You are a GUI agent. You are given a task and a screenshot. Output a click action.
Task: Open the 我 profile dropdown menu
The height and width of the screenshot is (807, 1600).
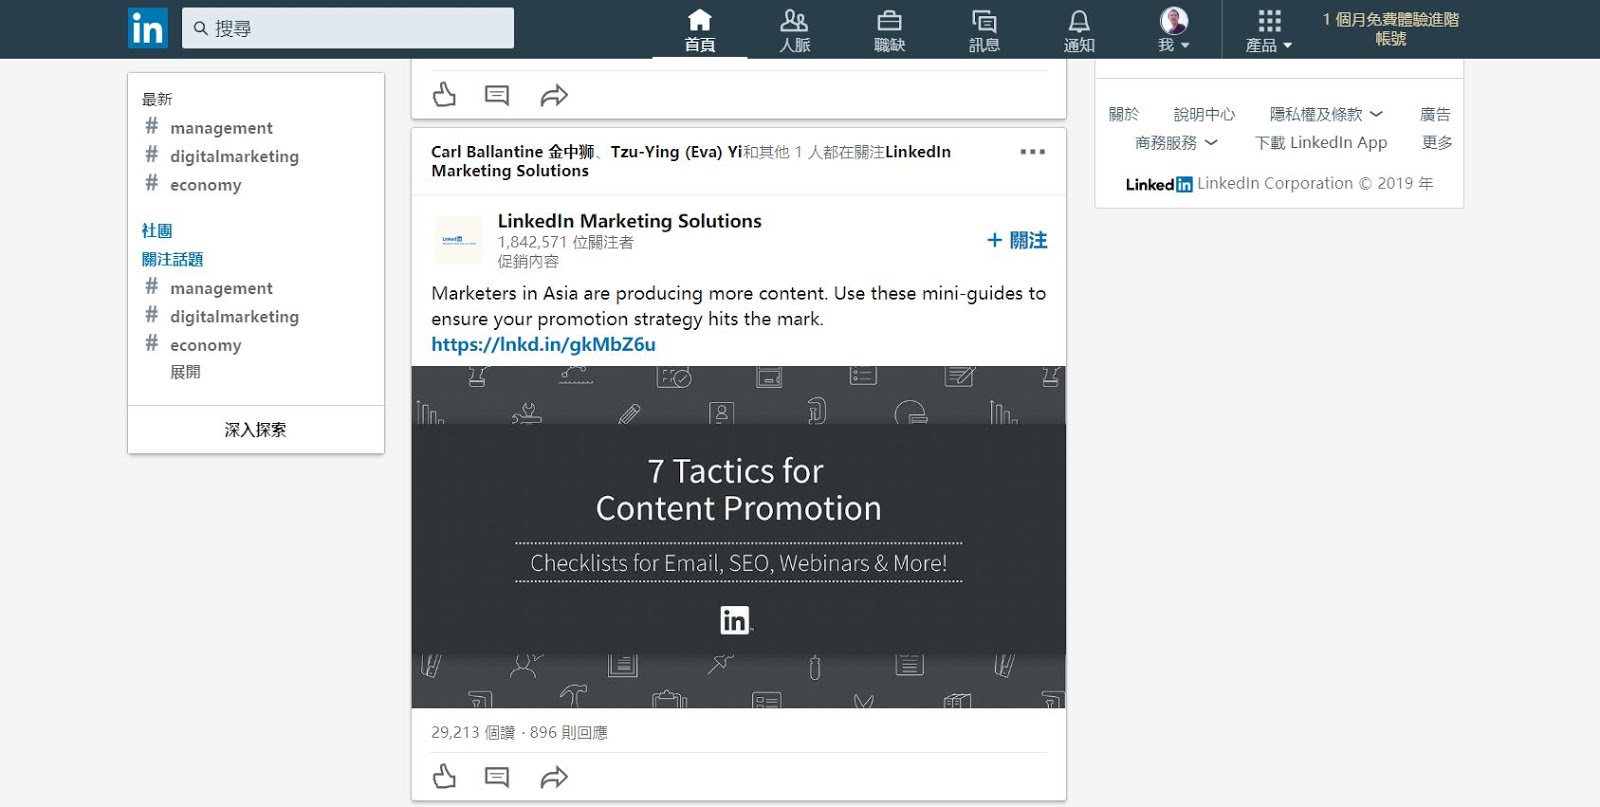[1174, 30]
